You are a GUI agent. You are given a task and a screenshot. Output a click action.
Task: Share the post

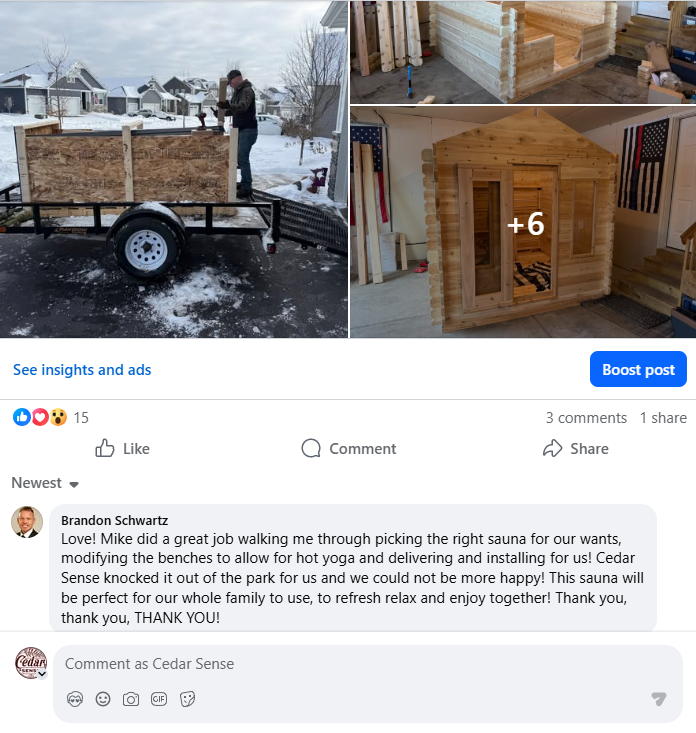575,449
